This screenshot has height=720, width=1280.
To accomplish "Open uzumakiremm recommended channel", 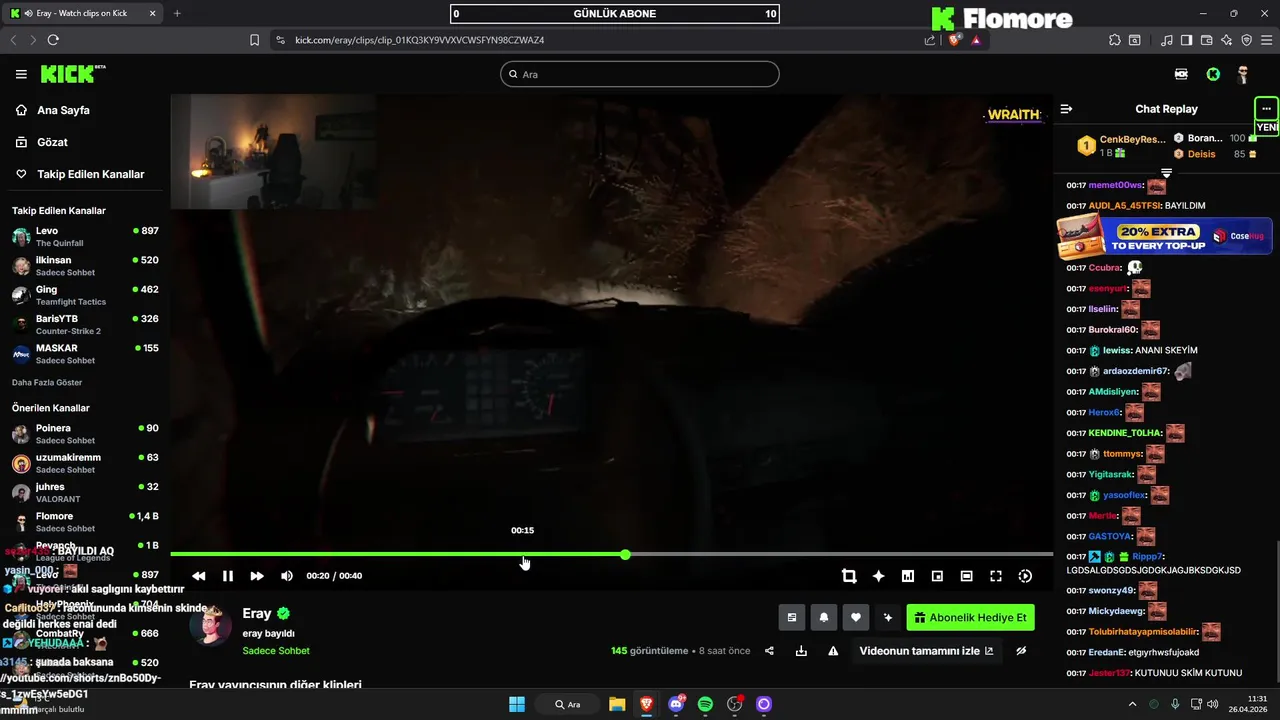I will click(x=85, y=463).
